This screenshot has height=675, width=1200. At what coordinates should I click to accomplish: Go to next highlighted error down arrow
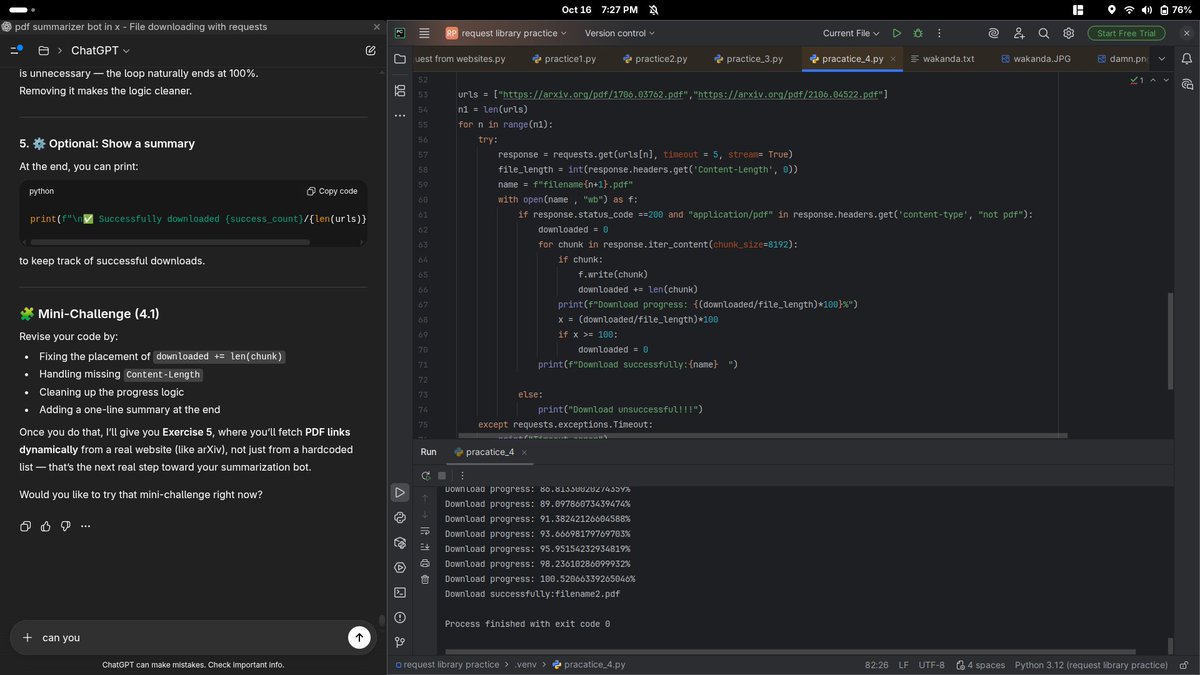point(1165,80)
